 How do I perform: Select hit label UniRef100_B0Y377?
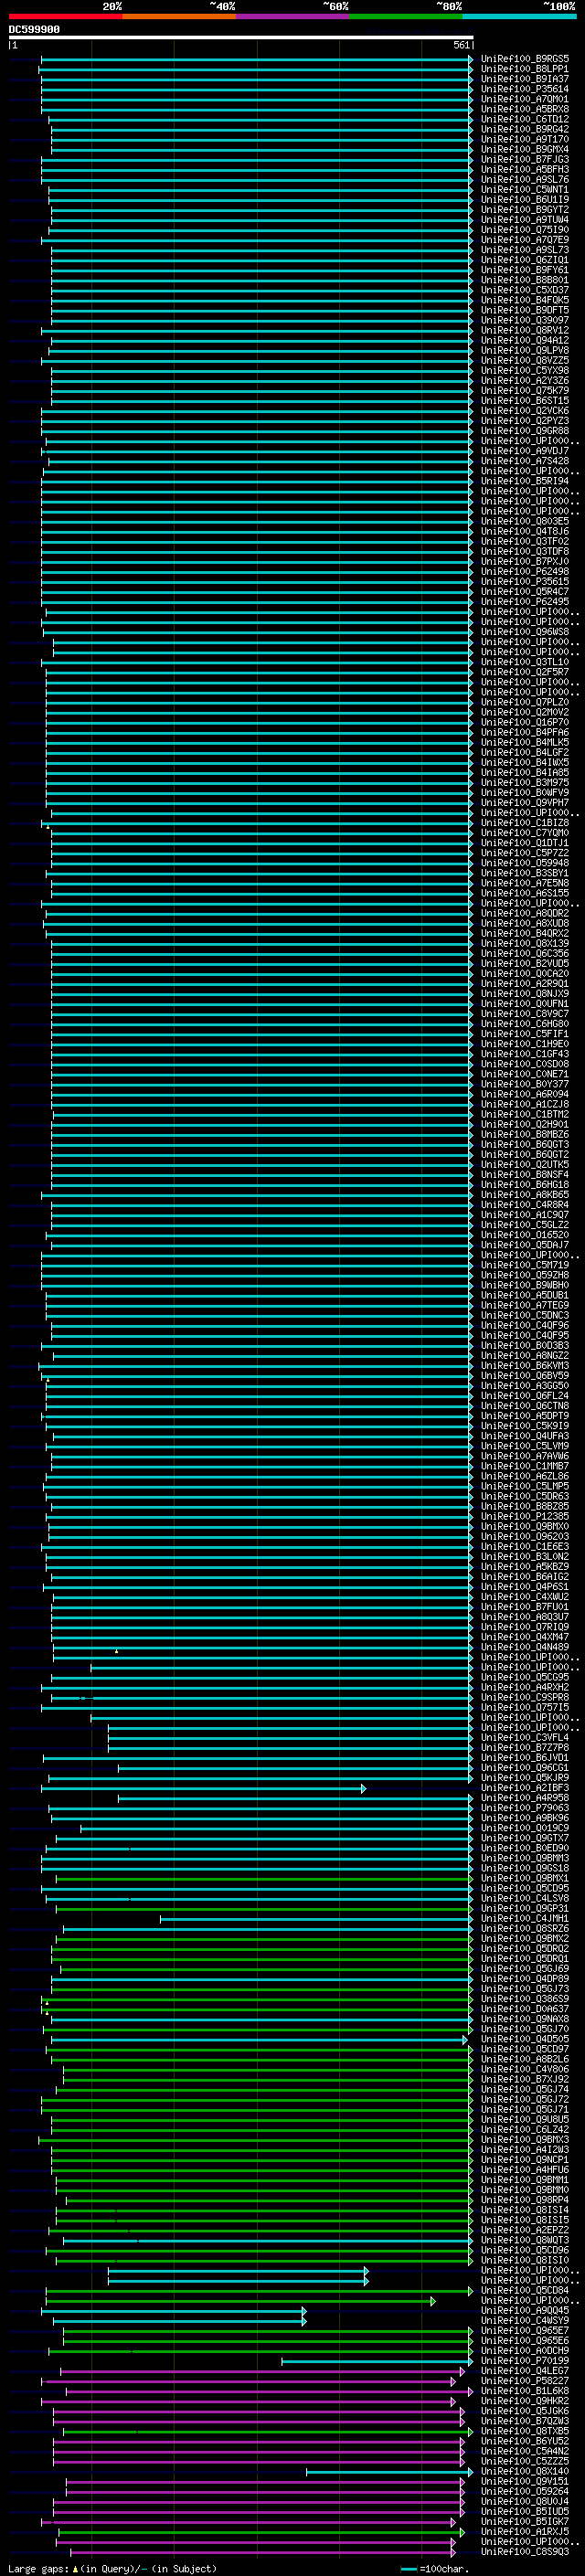pyautogui.click(x=524, y=1084)
